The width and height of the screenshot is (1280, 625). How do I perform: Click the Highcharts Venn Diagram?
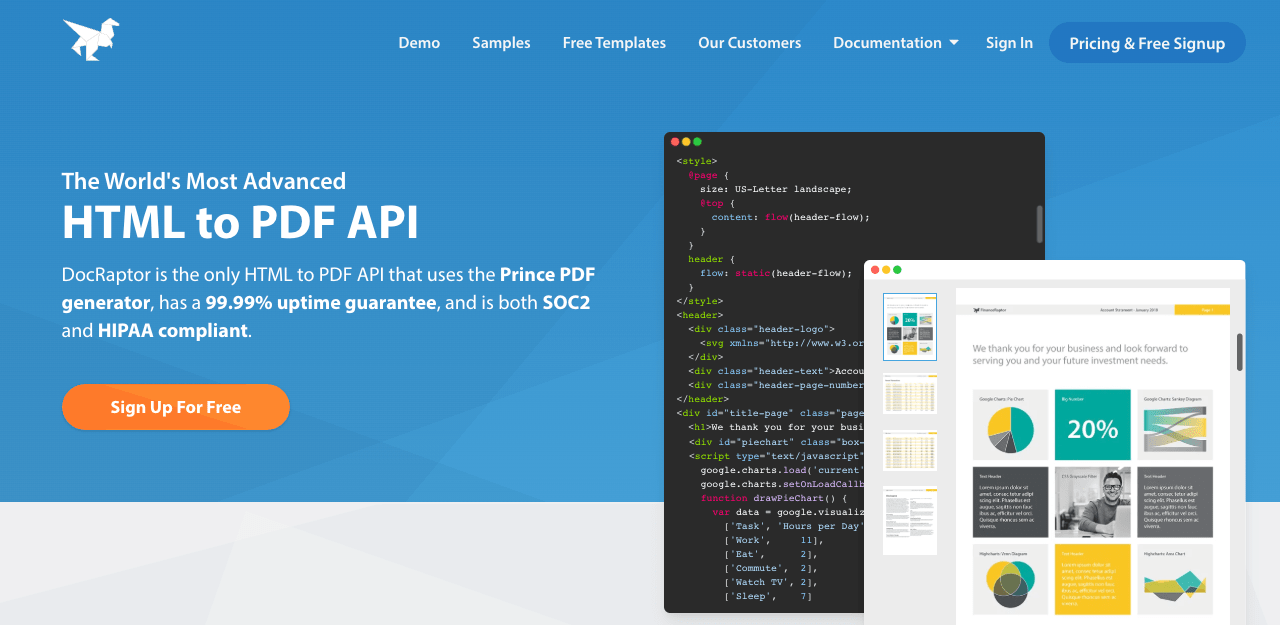pos(1010,578)
